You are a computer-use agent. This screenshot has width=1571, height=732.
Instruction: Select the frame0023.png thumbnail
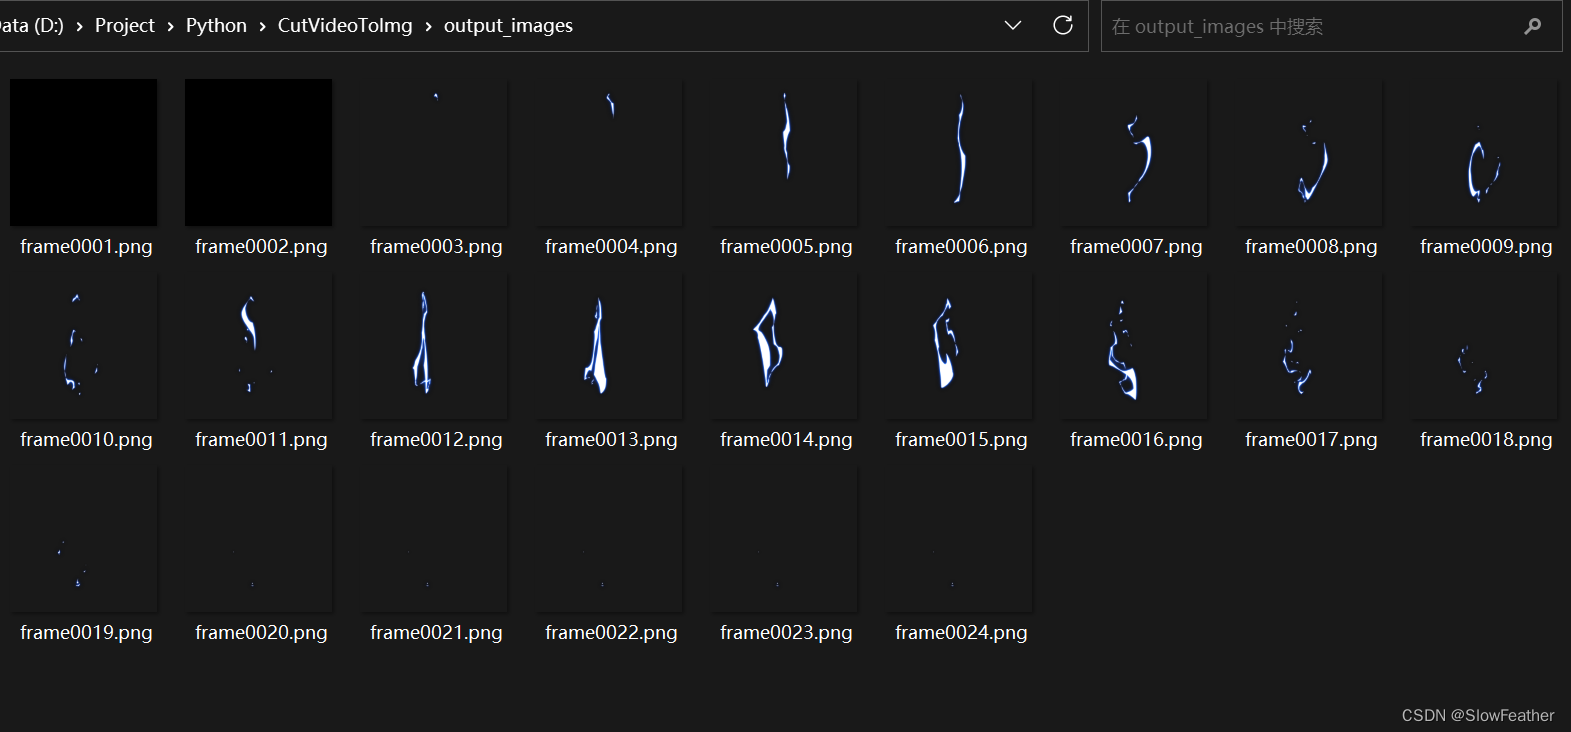783,538
